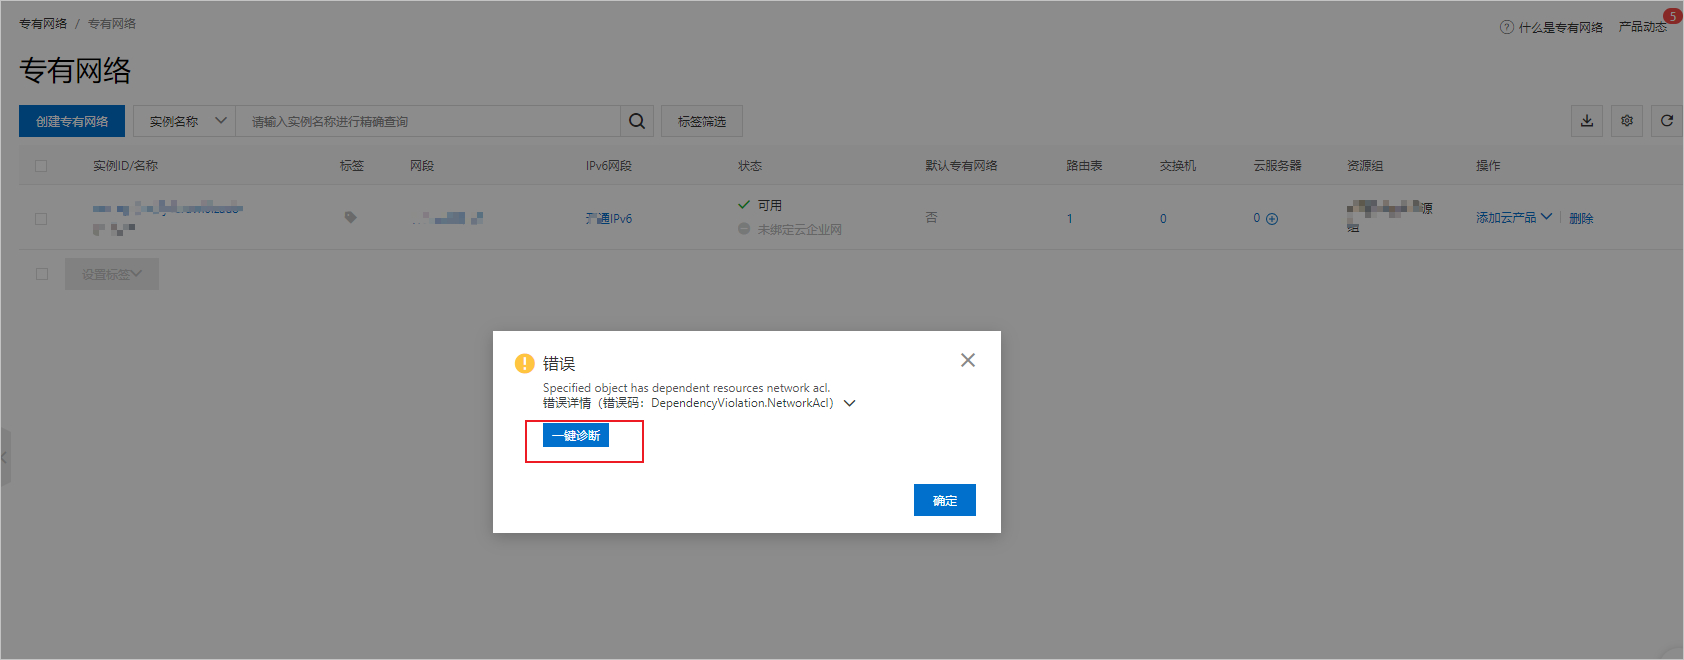The image size is (1684, 660).
Task: Click the refresh list icon
Action: click(1667, 121)
